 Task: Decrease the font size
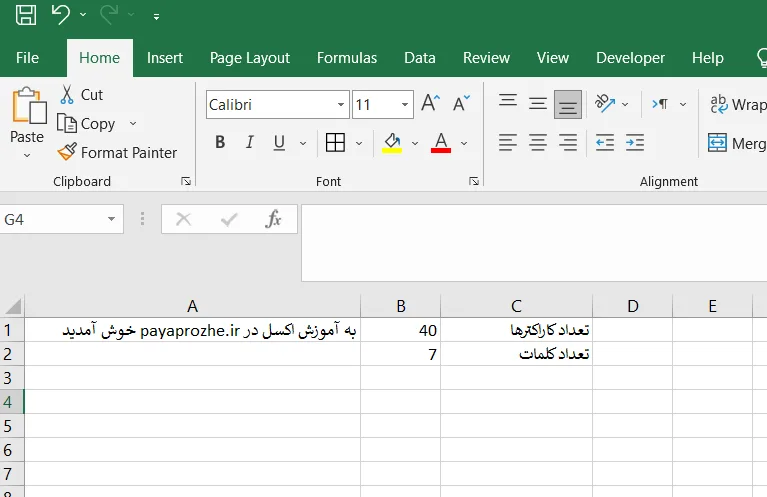pos(461,104)
